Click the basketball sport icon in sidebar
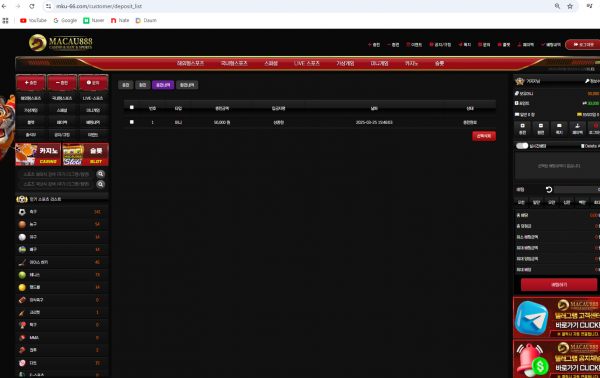The width and height of the screenshot is (600, 378). pos(22,224)
